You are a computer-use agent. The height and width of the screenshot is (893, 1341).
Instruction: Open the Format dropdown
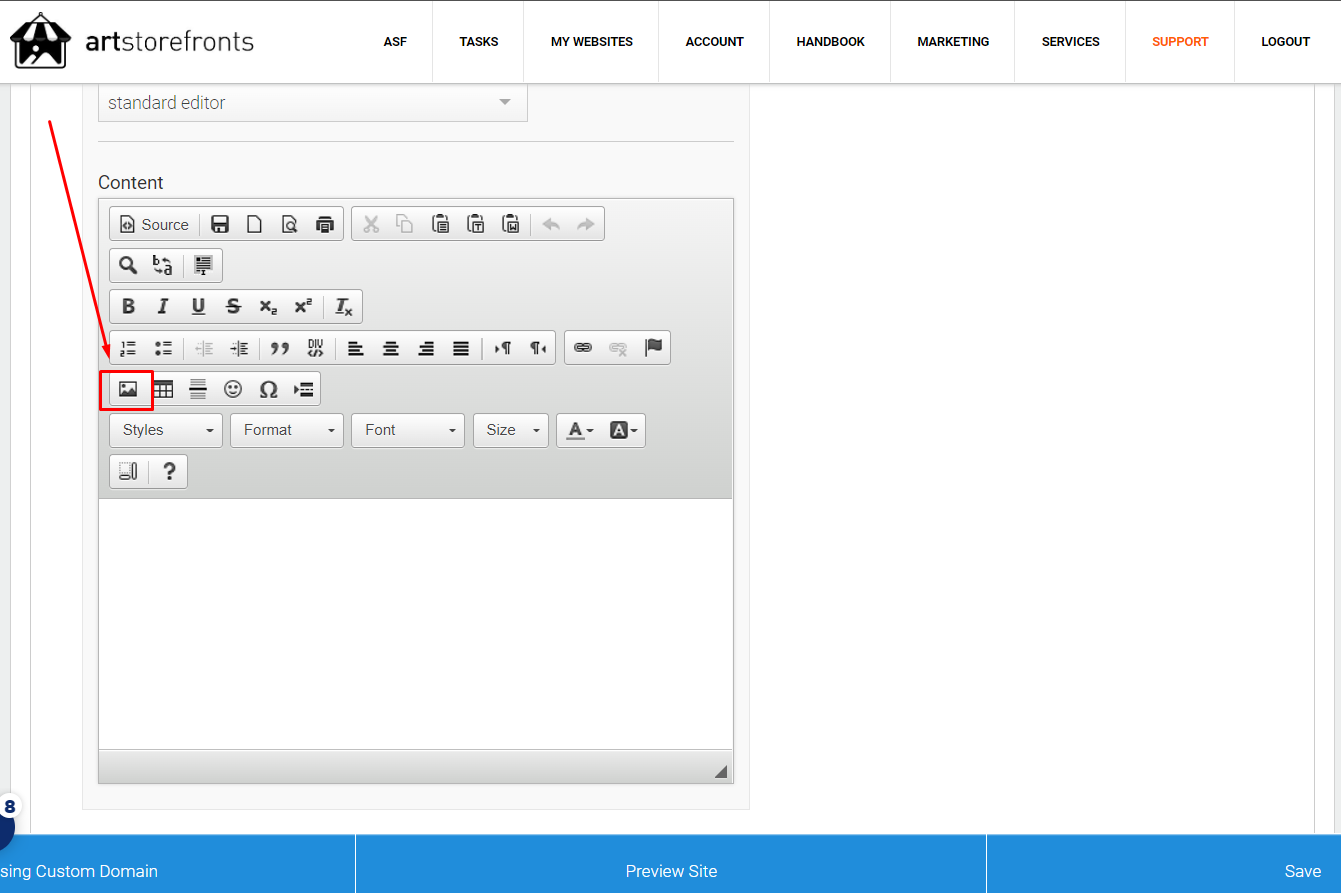pyautogui.click(x=287, y=430)
